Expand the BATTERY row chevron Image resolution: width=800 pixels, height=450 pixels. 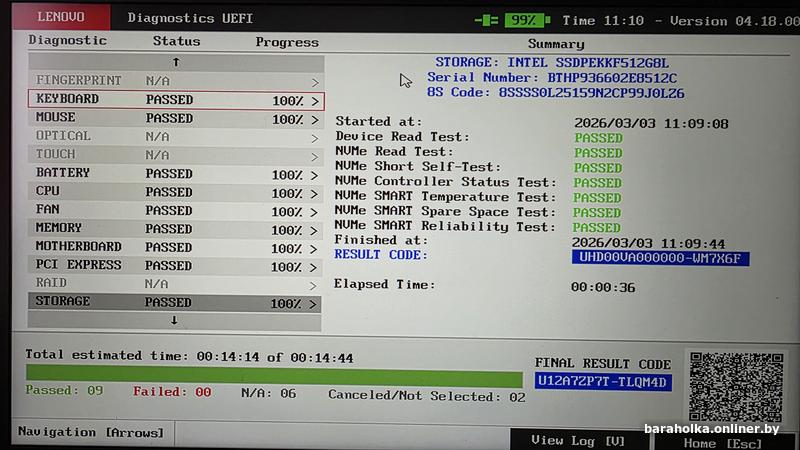(x=314, y=176)
